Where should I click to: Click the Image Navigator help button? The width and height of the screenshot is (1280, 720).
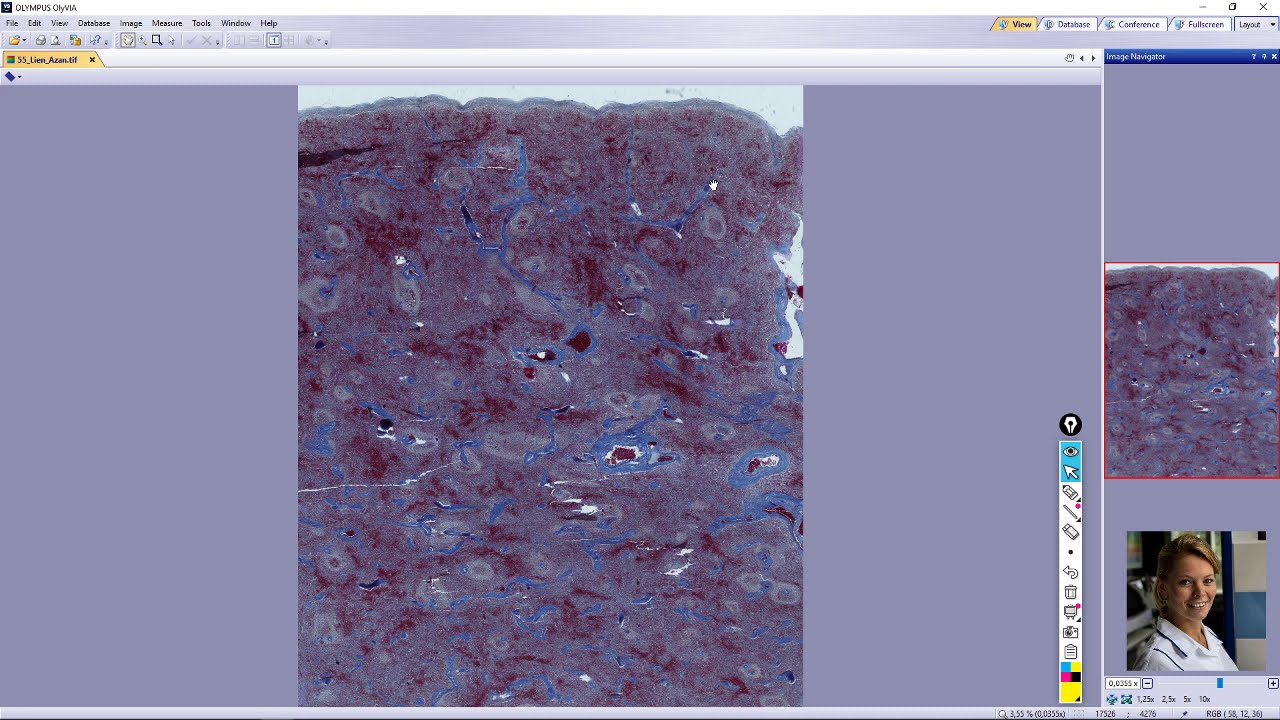coord(1254,57)
